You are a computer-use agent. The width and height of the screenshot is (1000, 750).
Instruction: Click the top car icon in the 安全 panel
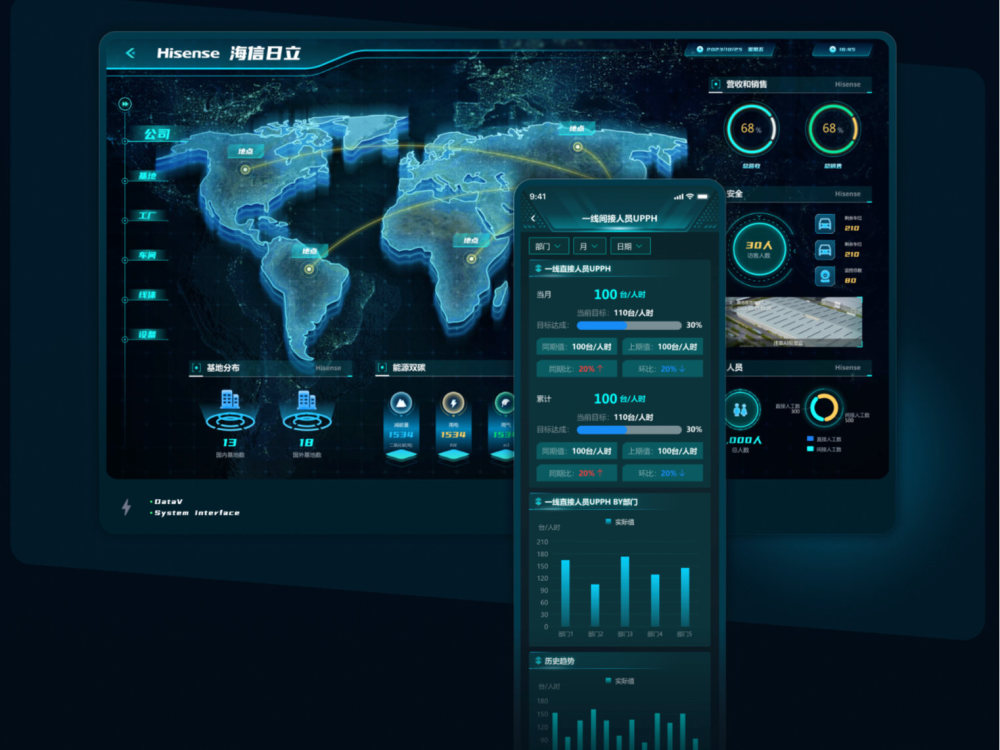point(825,224)
